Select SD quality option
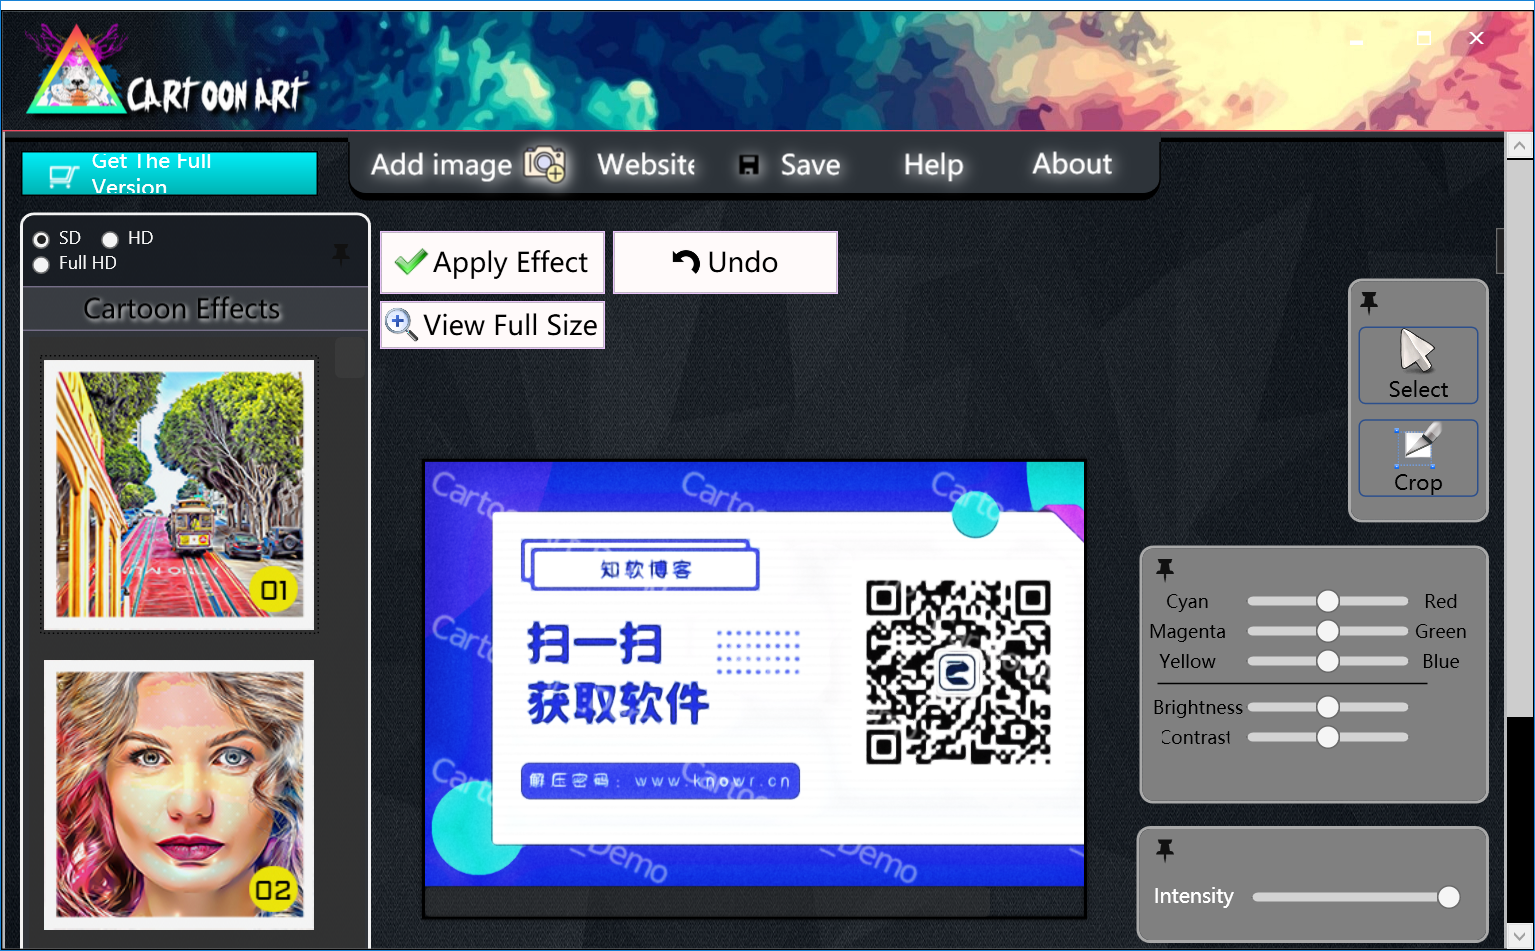 click(41, 240)
